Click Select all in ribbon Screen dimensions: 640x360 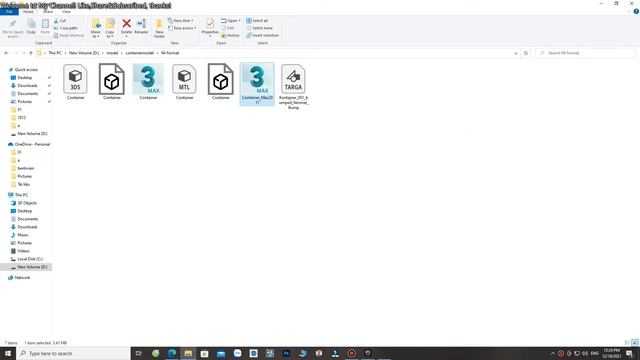257,20
